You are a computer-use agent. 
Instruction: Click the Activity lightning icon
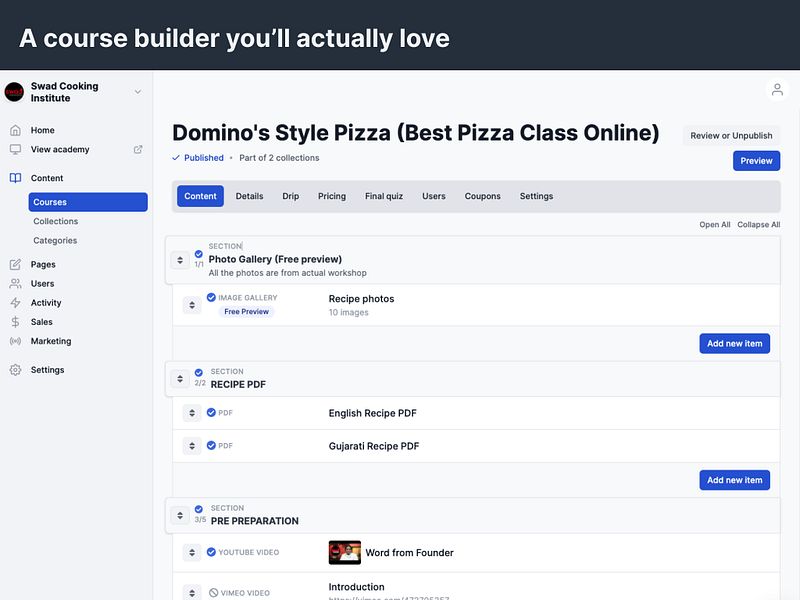pyautogui.click(x=15, y=303)
